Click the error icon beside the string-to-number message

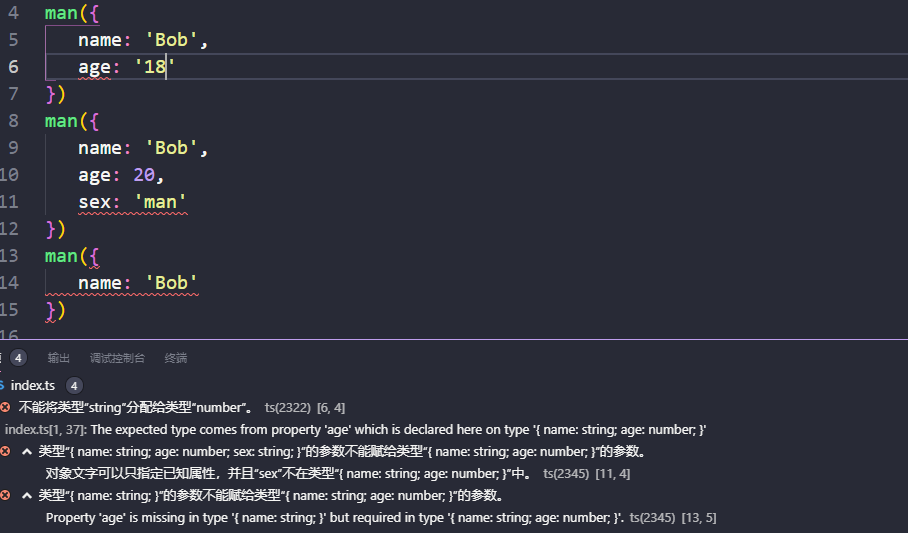click(5, 407)
